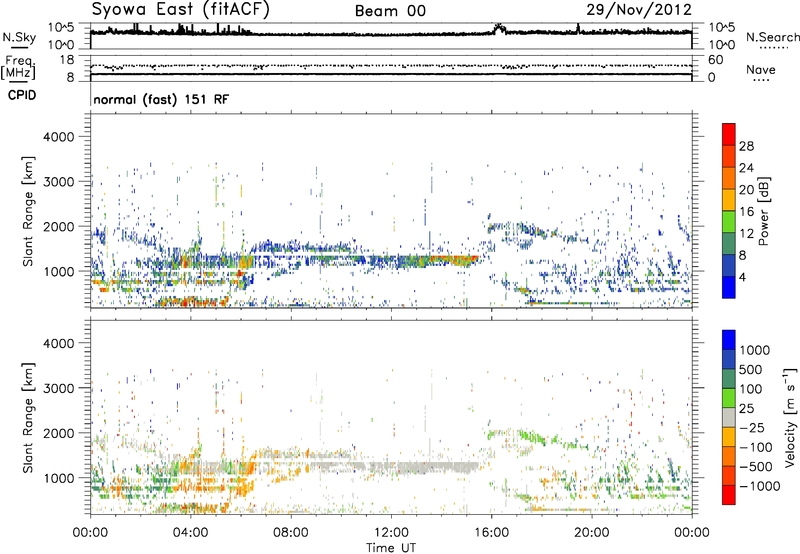
Task: Click the 'N.Search' legend label
Action: point(772,37)
